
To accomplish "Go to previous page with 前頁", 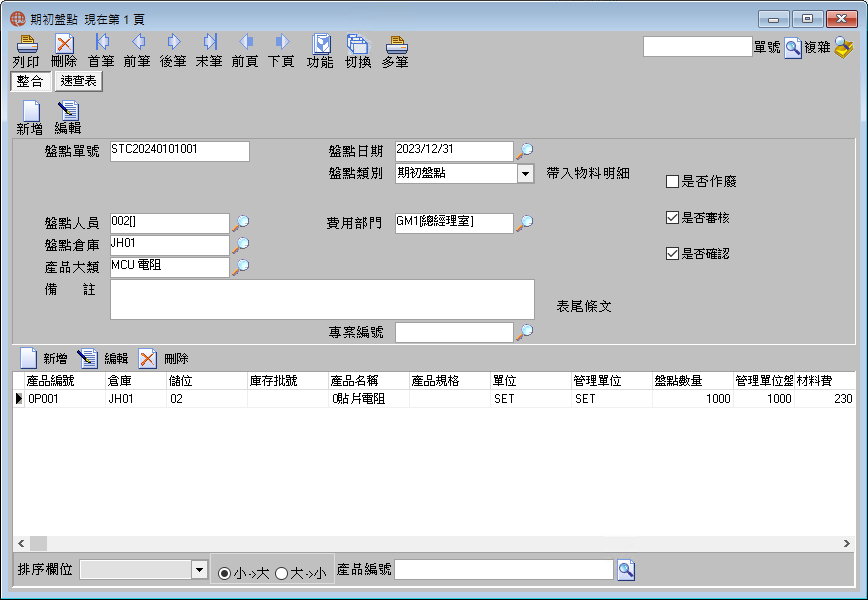I will (246, 43).
